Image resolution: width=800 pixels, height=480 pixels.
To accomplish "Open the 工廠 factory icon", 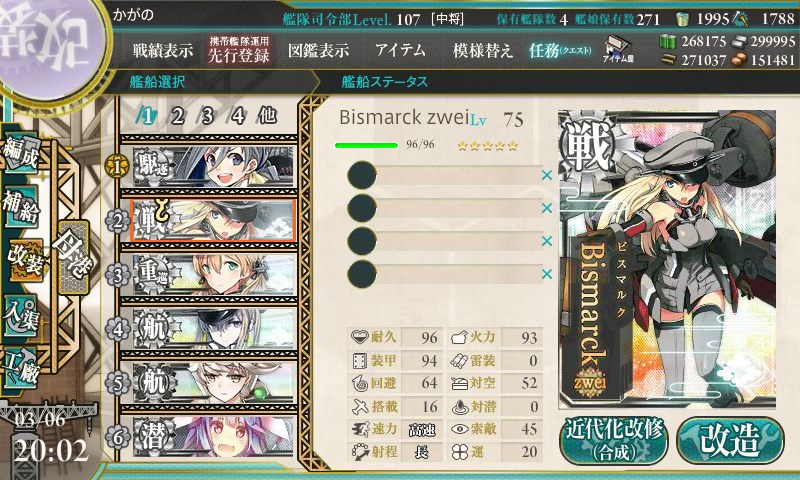I will pyautogui.click(x=21, y=368).
